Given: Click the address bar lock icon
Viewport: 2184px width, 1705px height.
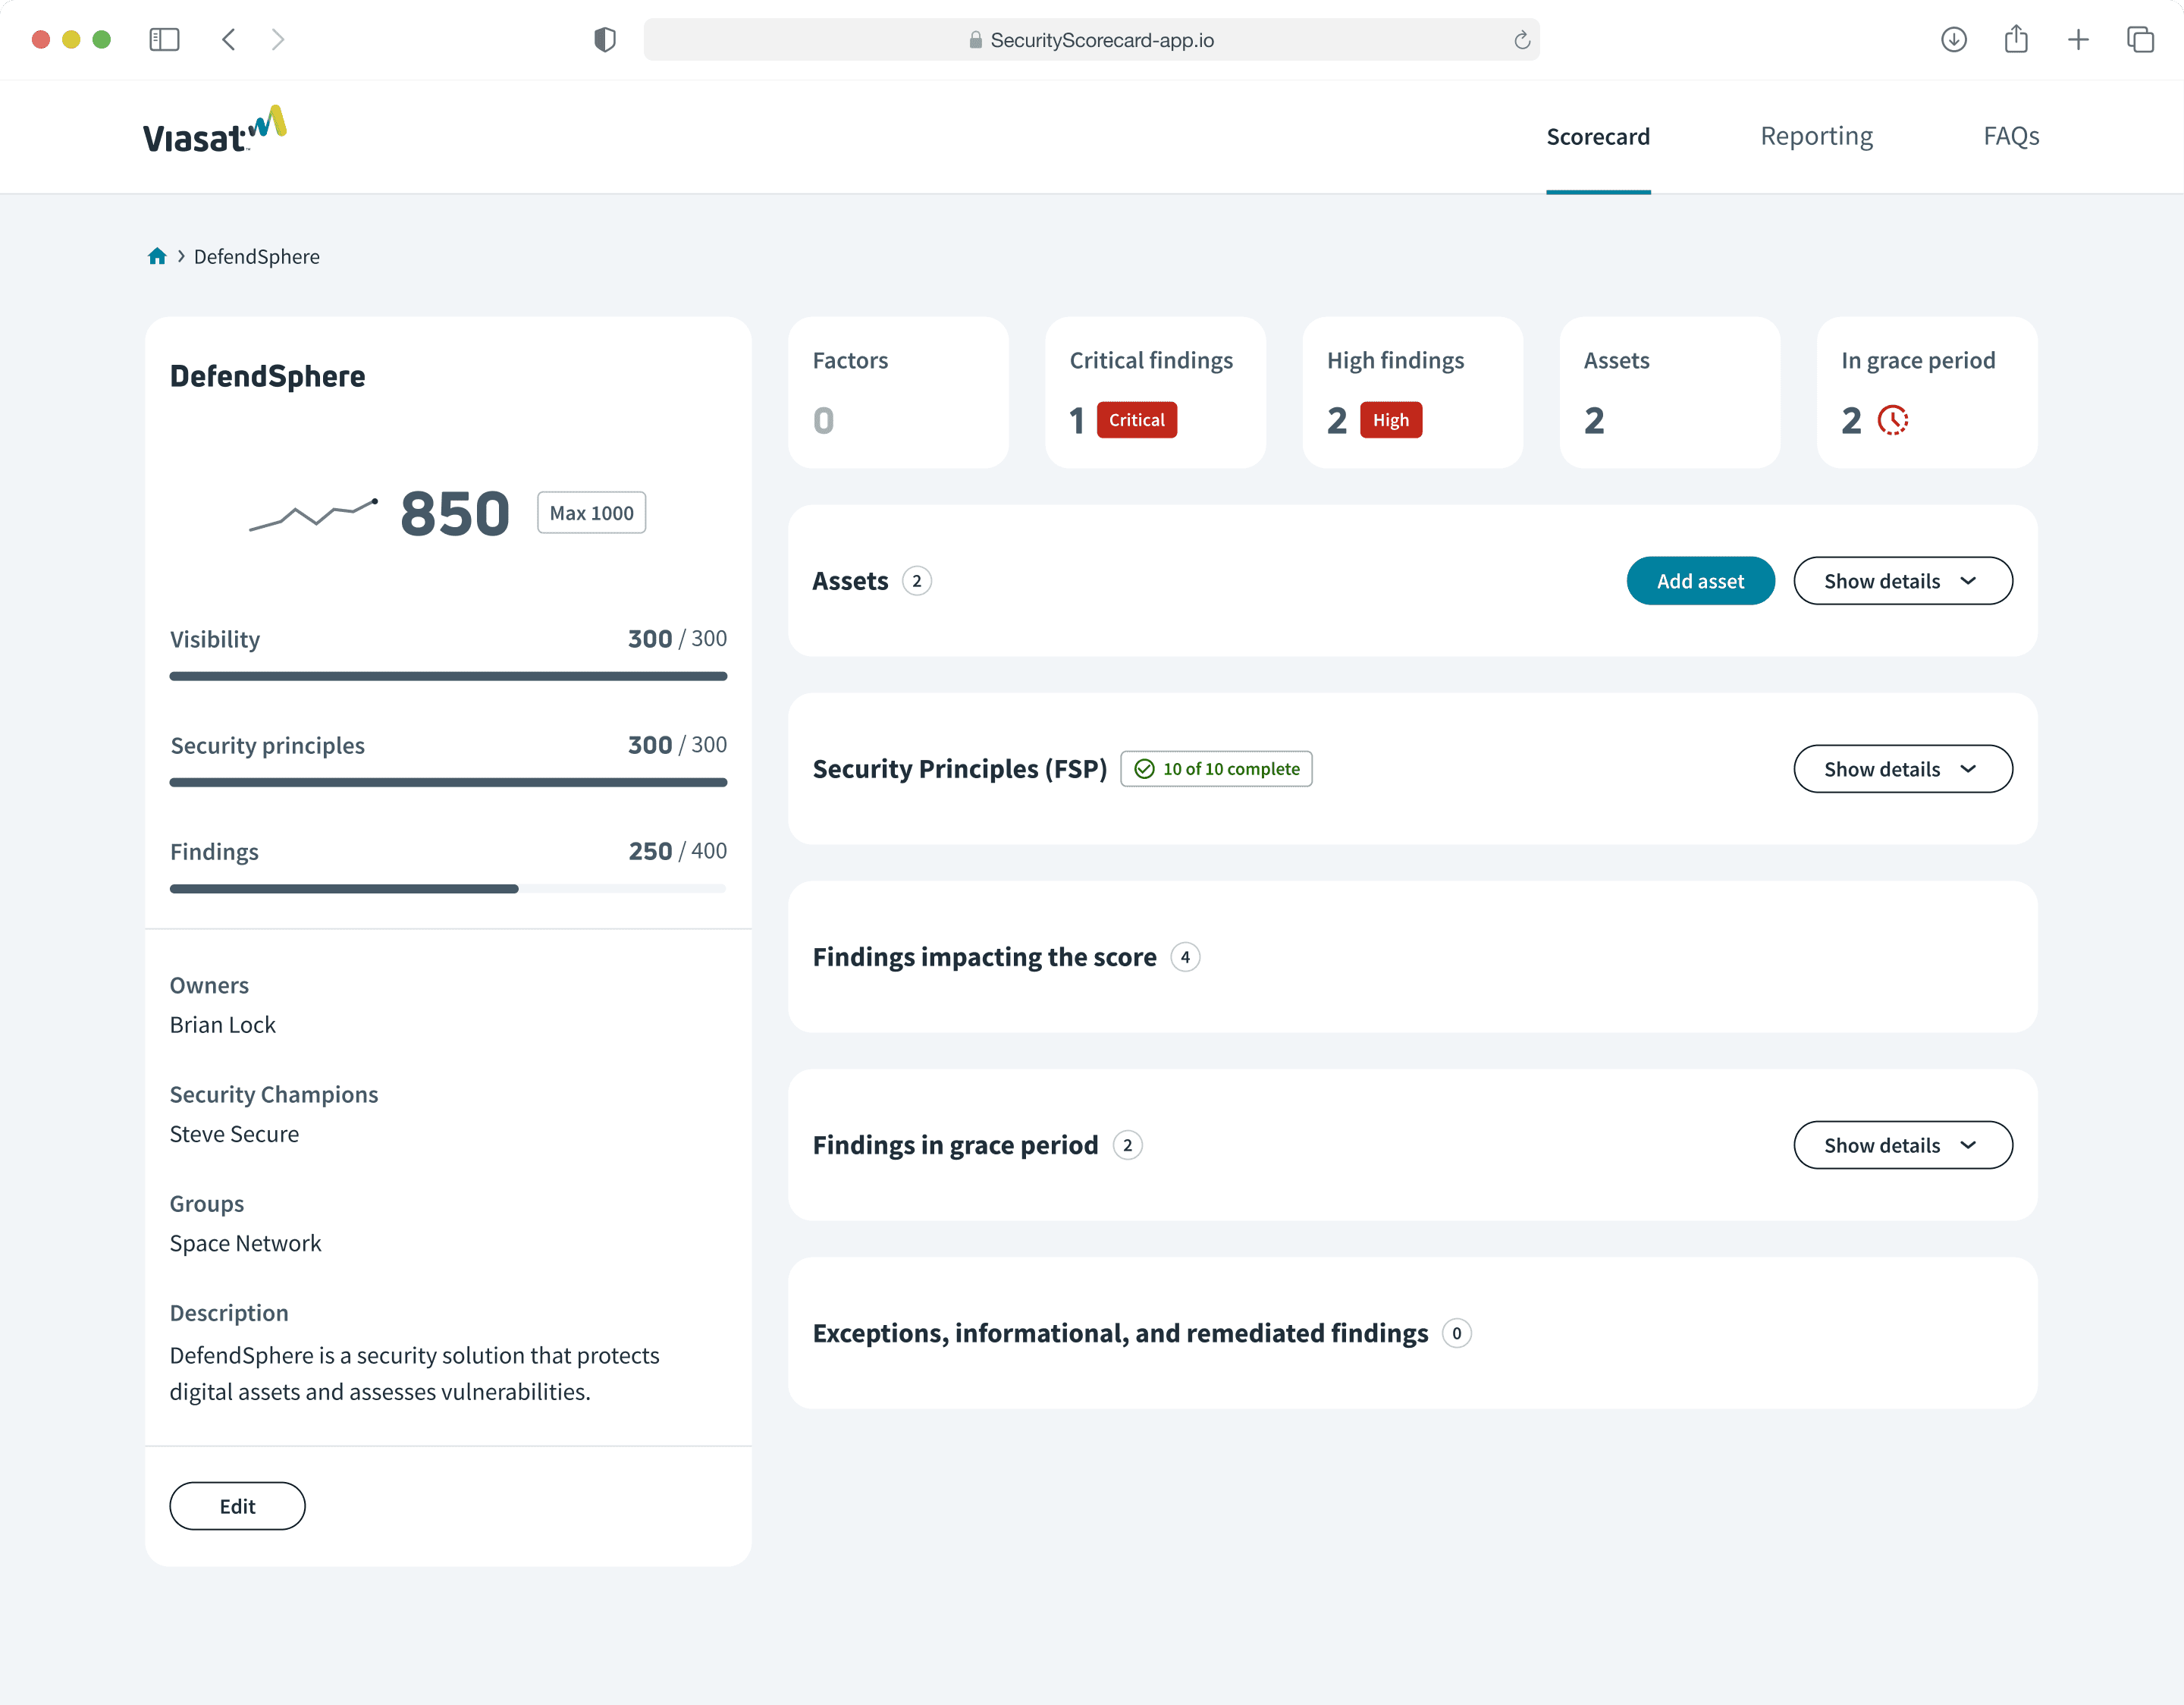Looking at the screenshot, I should (975, 40).
